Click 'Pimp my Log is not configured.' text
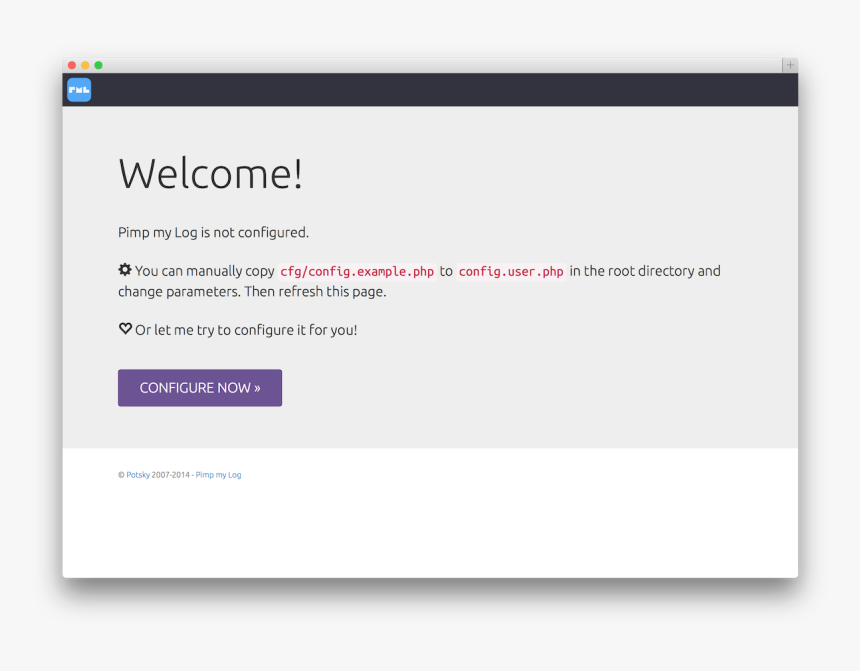 coord(213,233)
